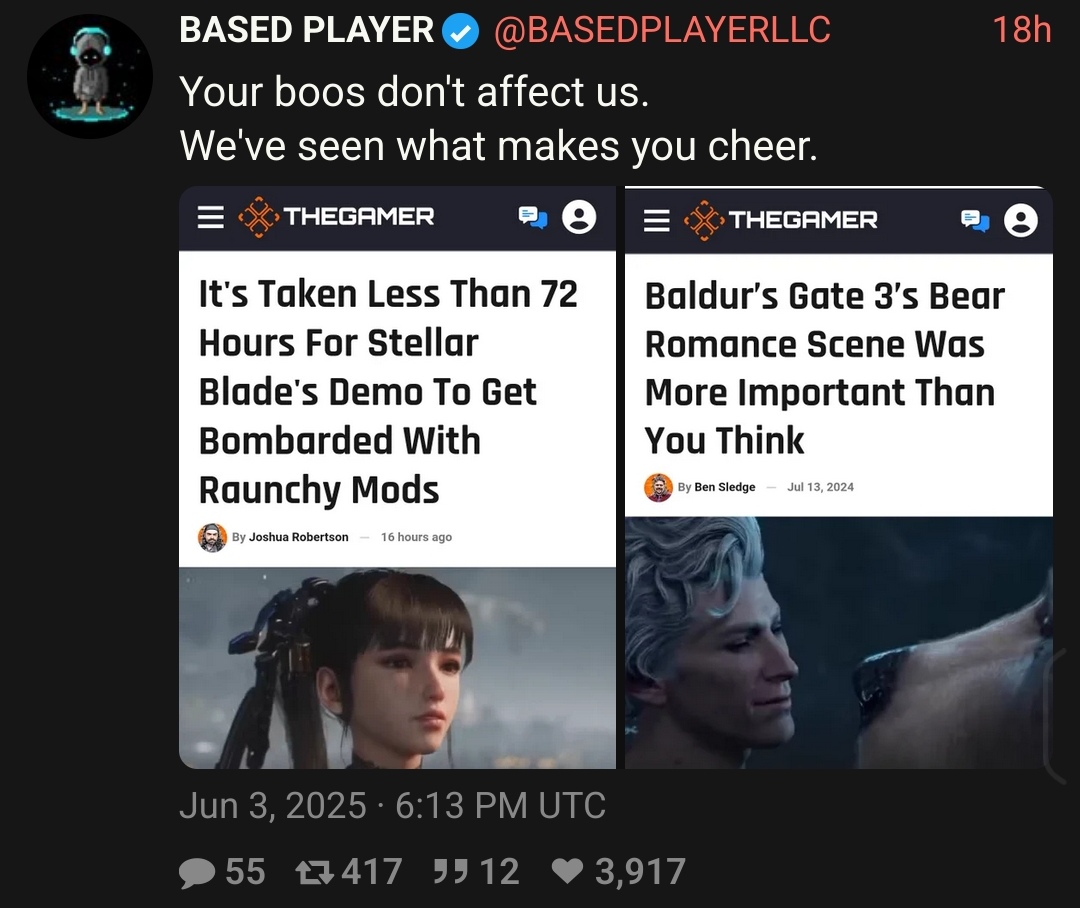Click the 18h post timestamp
Screen dimensions: 1080x908
click(x=1021, y=30)
